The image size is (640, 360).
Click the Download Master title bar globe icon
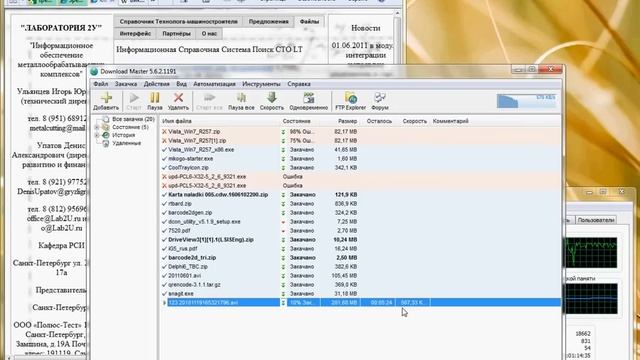tap(94, 71)
